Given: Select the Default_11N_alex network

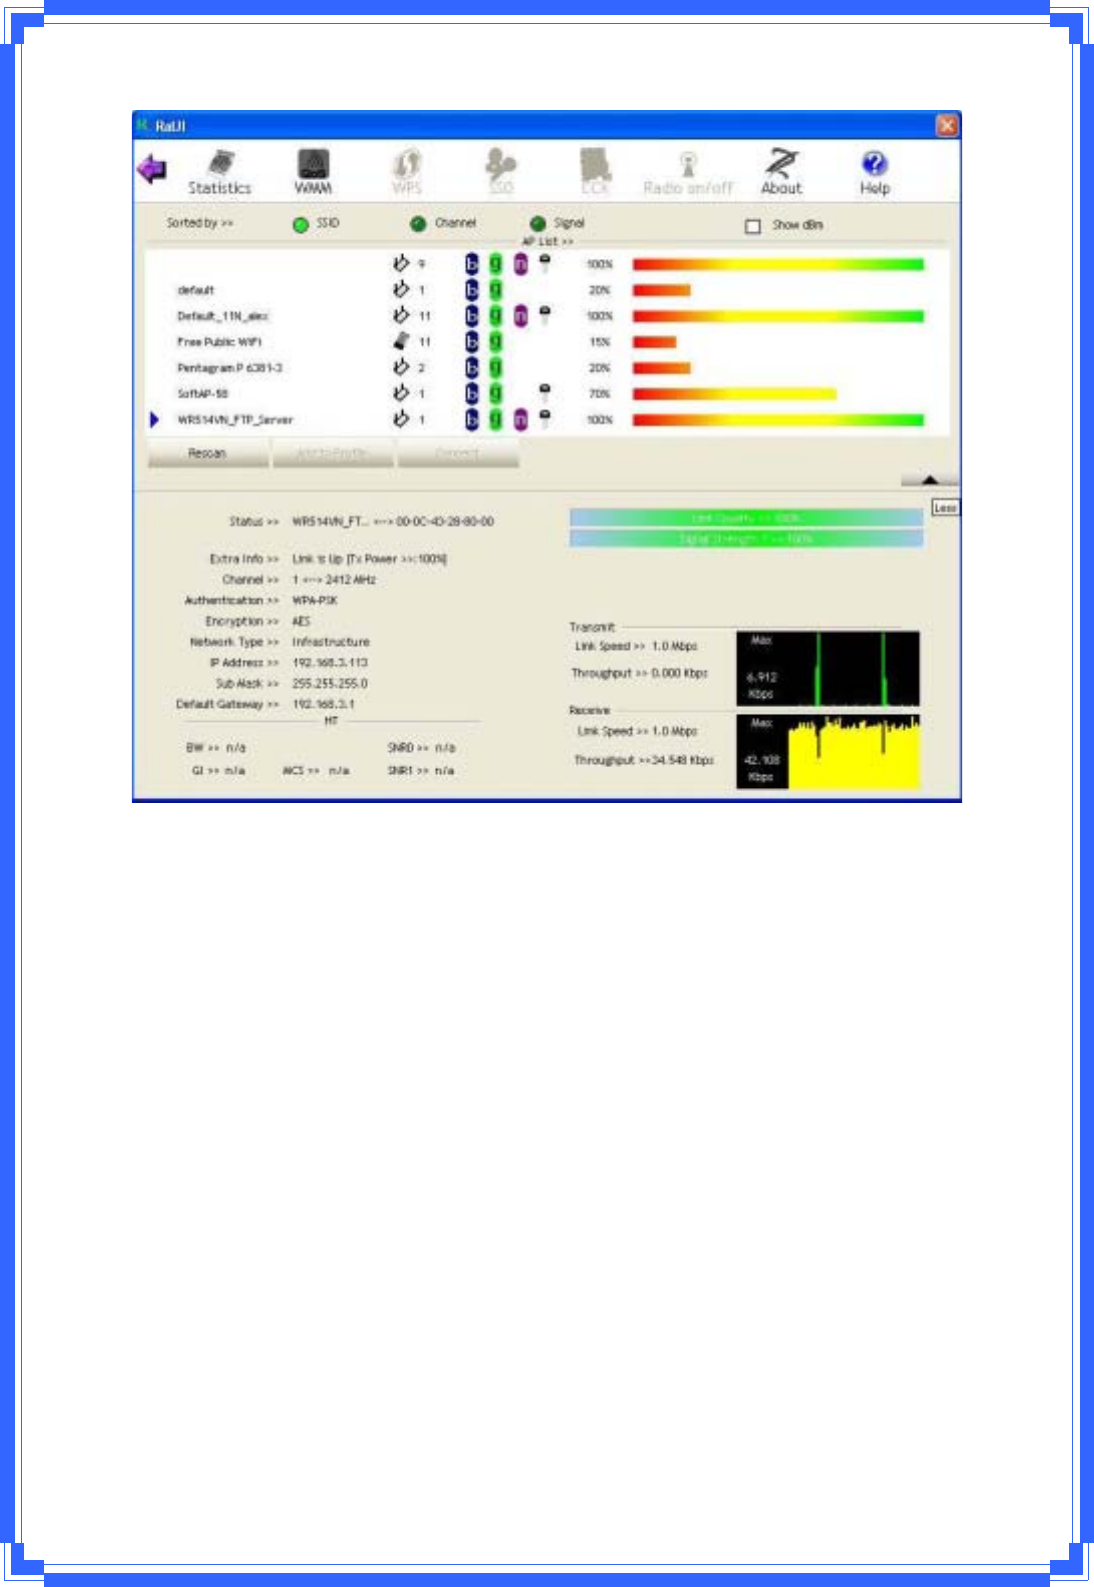Looking at the screenshot, I should coord(546,316).
